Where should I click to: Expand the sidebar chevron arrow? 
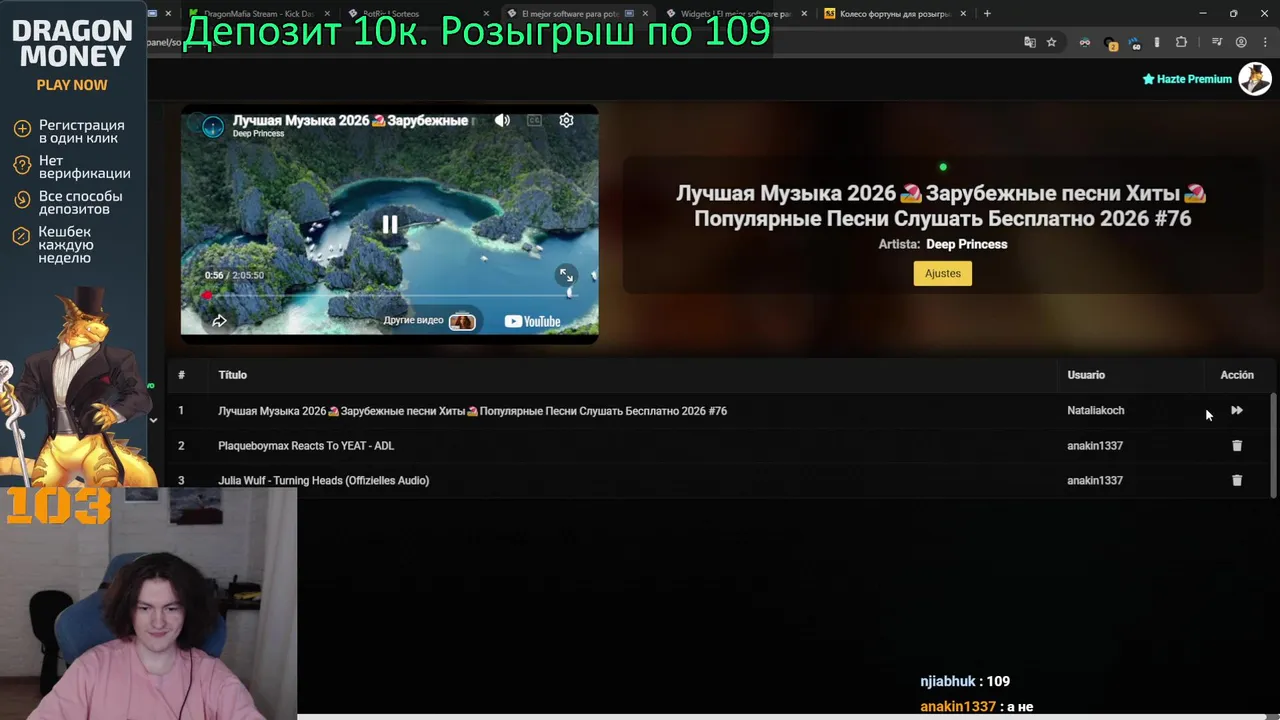coord(153,420)
